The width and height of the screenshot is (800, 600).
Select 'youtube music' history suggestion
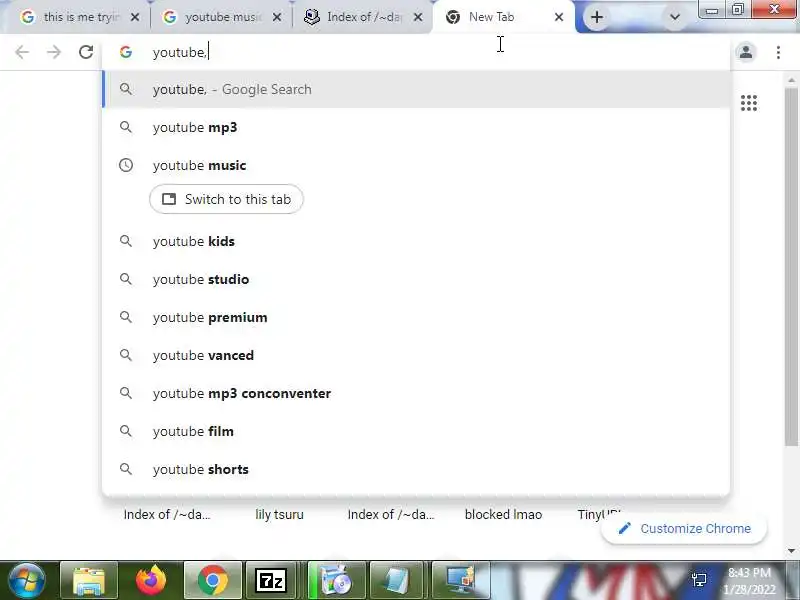[x=416, y=165]
